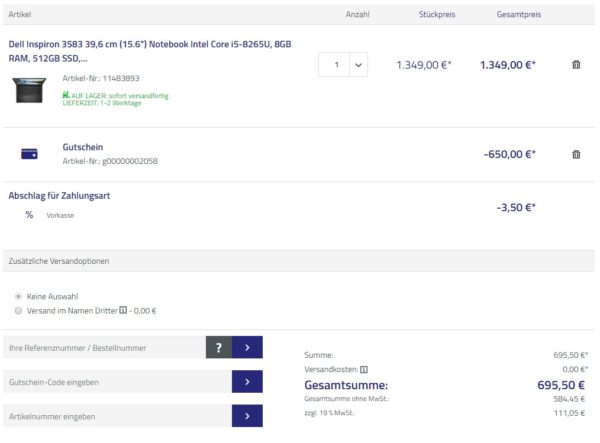This screenshot has width=600, height=443.
Task: Open info icon next to Versand im Namen Dritter
Action: (x=122, y=311)
